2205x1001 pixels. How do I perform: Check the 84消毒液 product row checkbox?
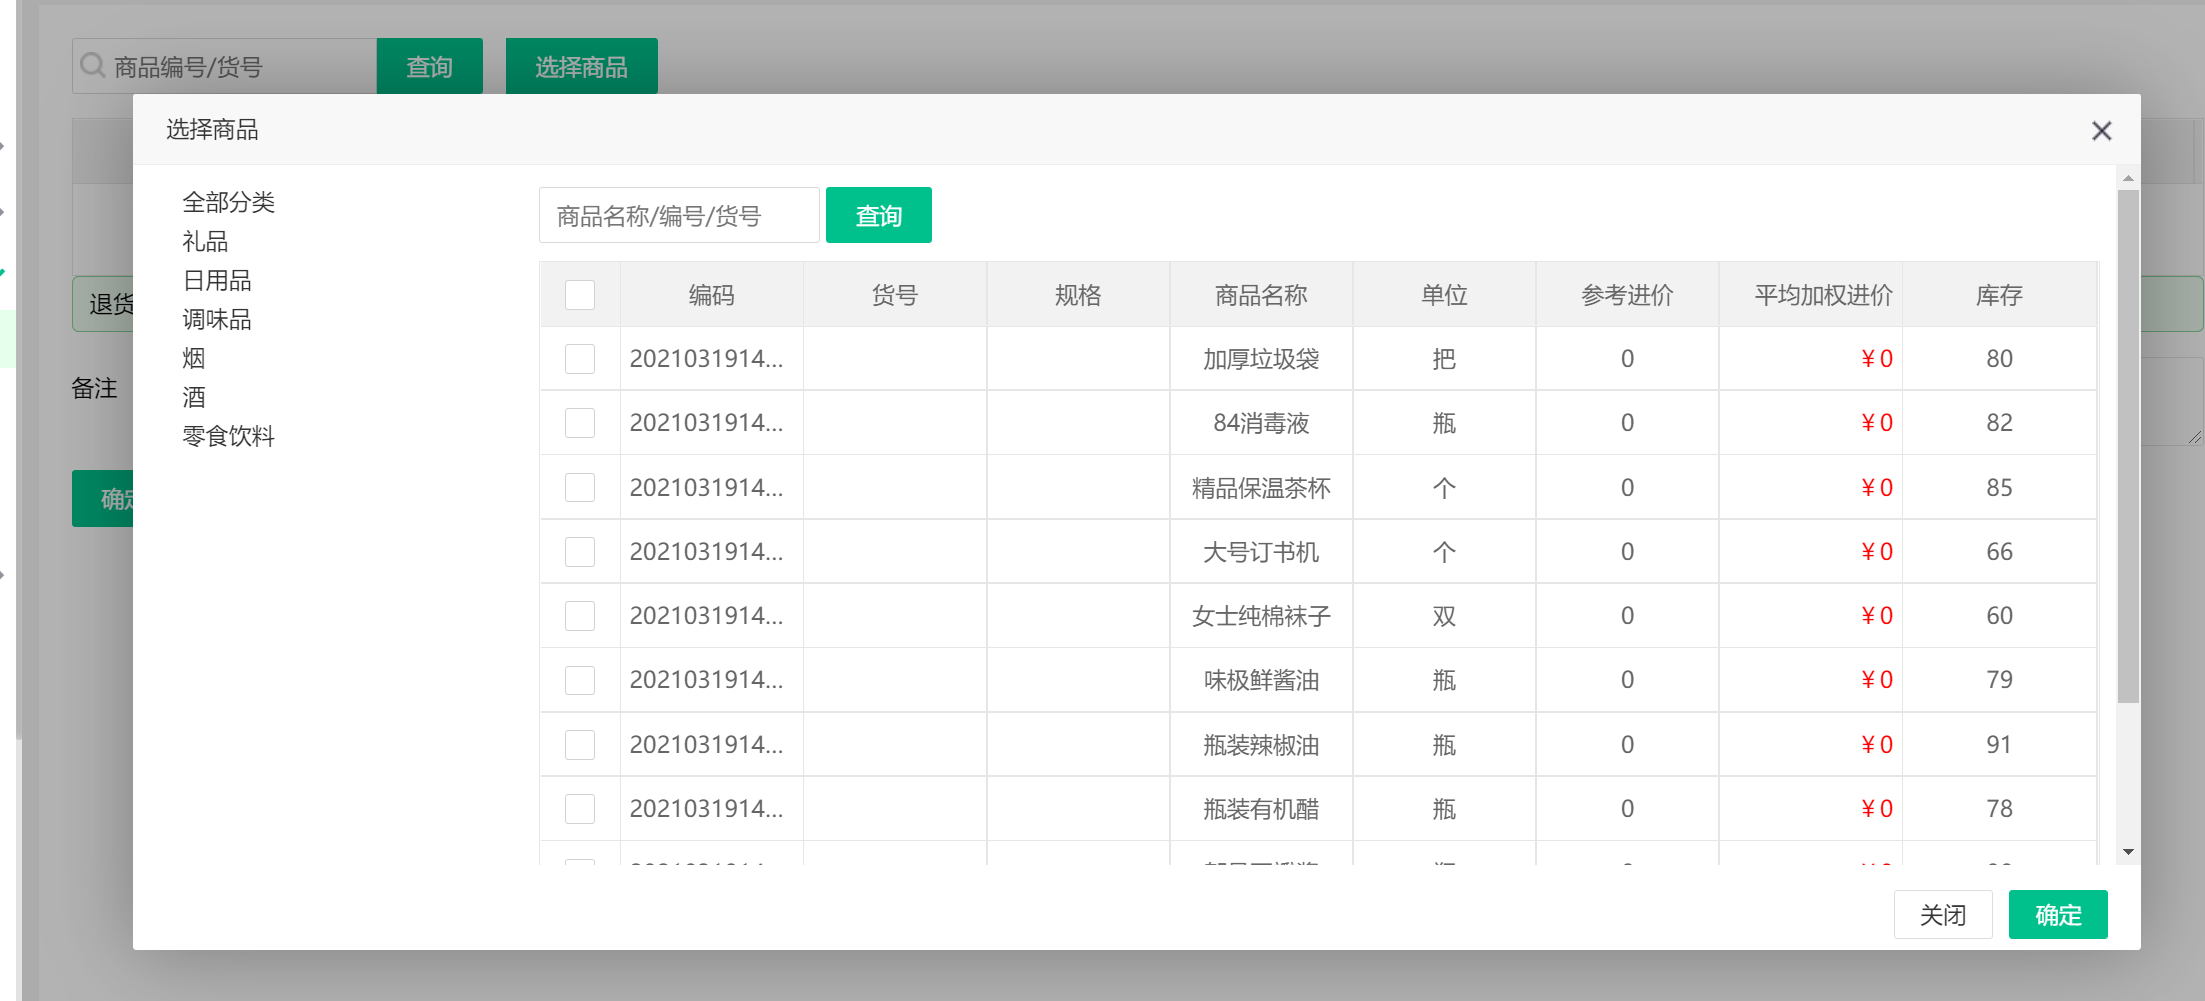(579, 422)
